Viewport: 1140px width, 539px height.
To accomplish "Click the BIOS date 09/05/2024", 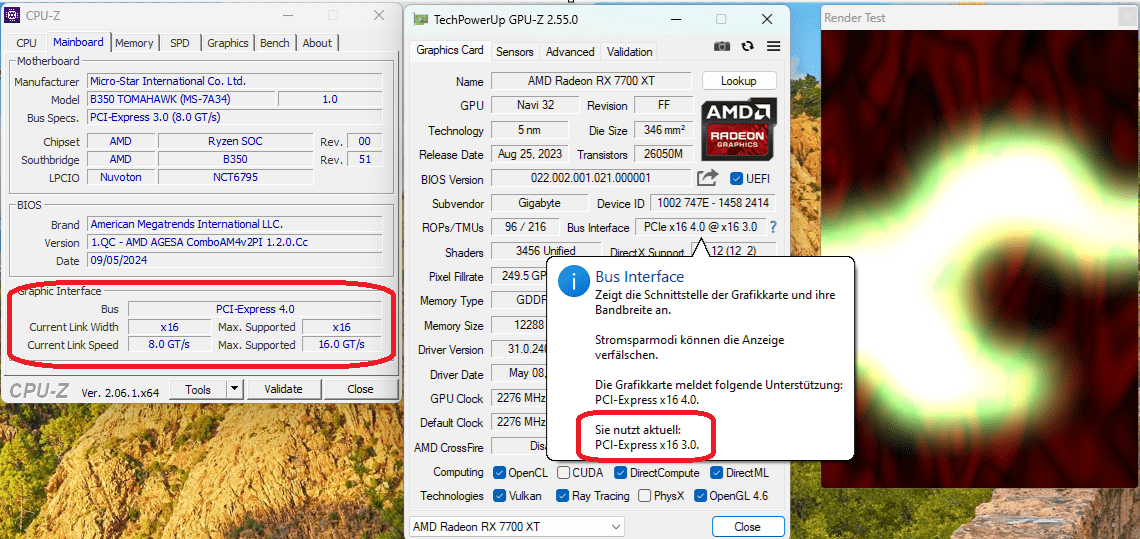I will [x=119, y=260].
